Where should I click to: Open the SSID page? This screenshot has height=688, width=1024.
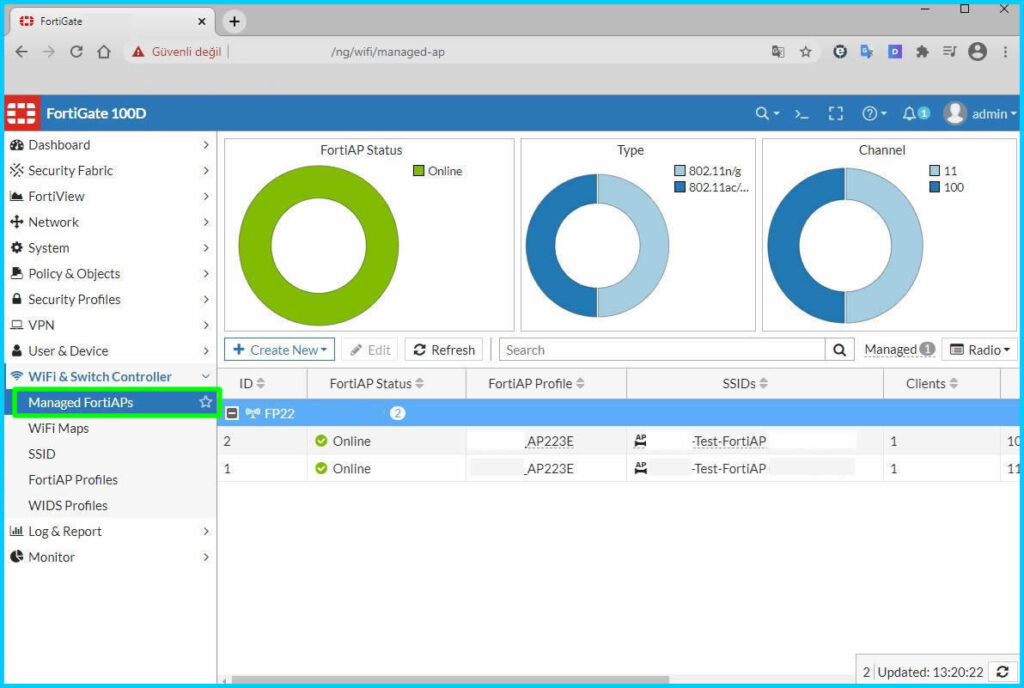(x=42, y=454)
